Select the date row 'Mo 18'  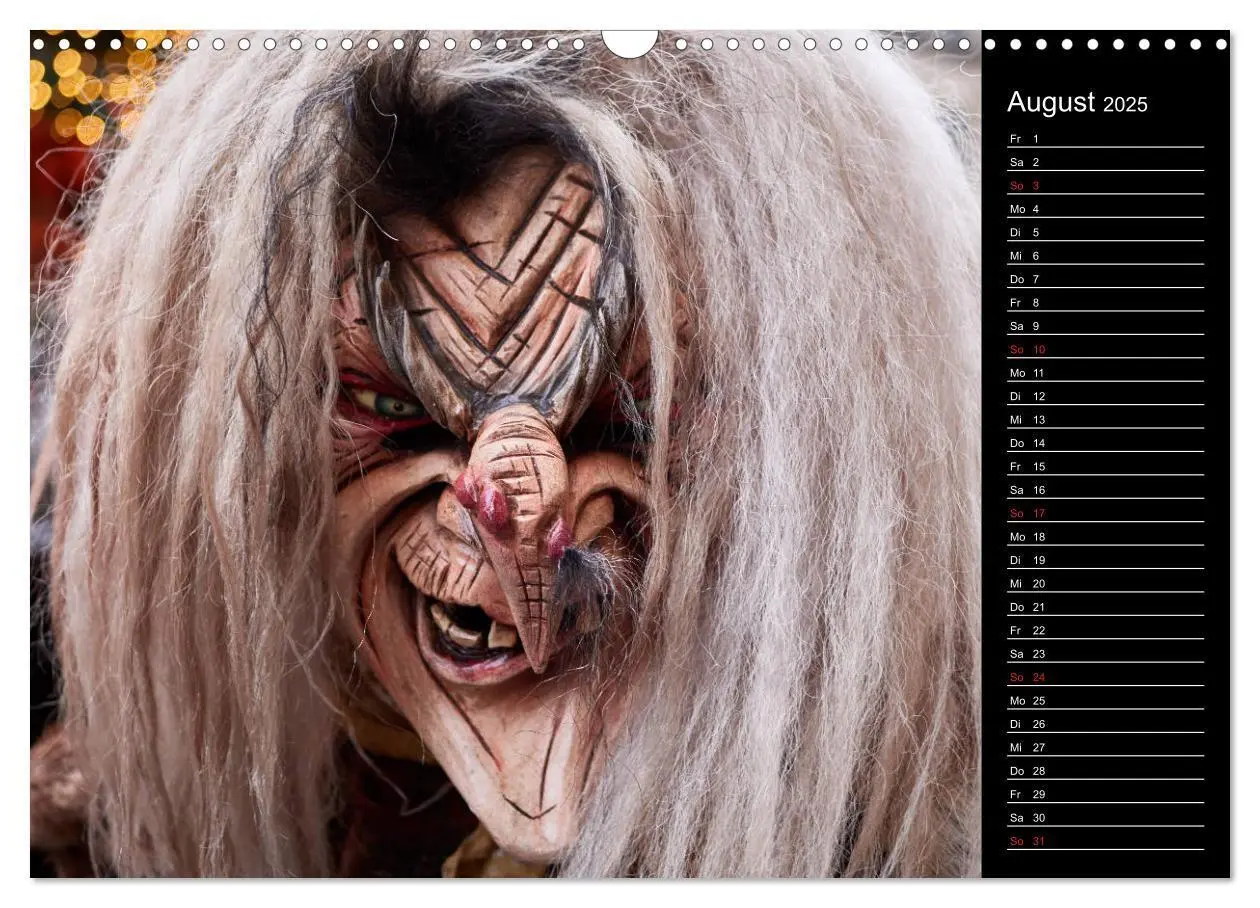coord(1105,537)
